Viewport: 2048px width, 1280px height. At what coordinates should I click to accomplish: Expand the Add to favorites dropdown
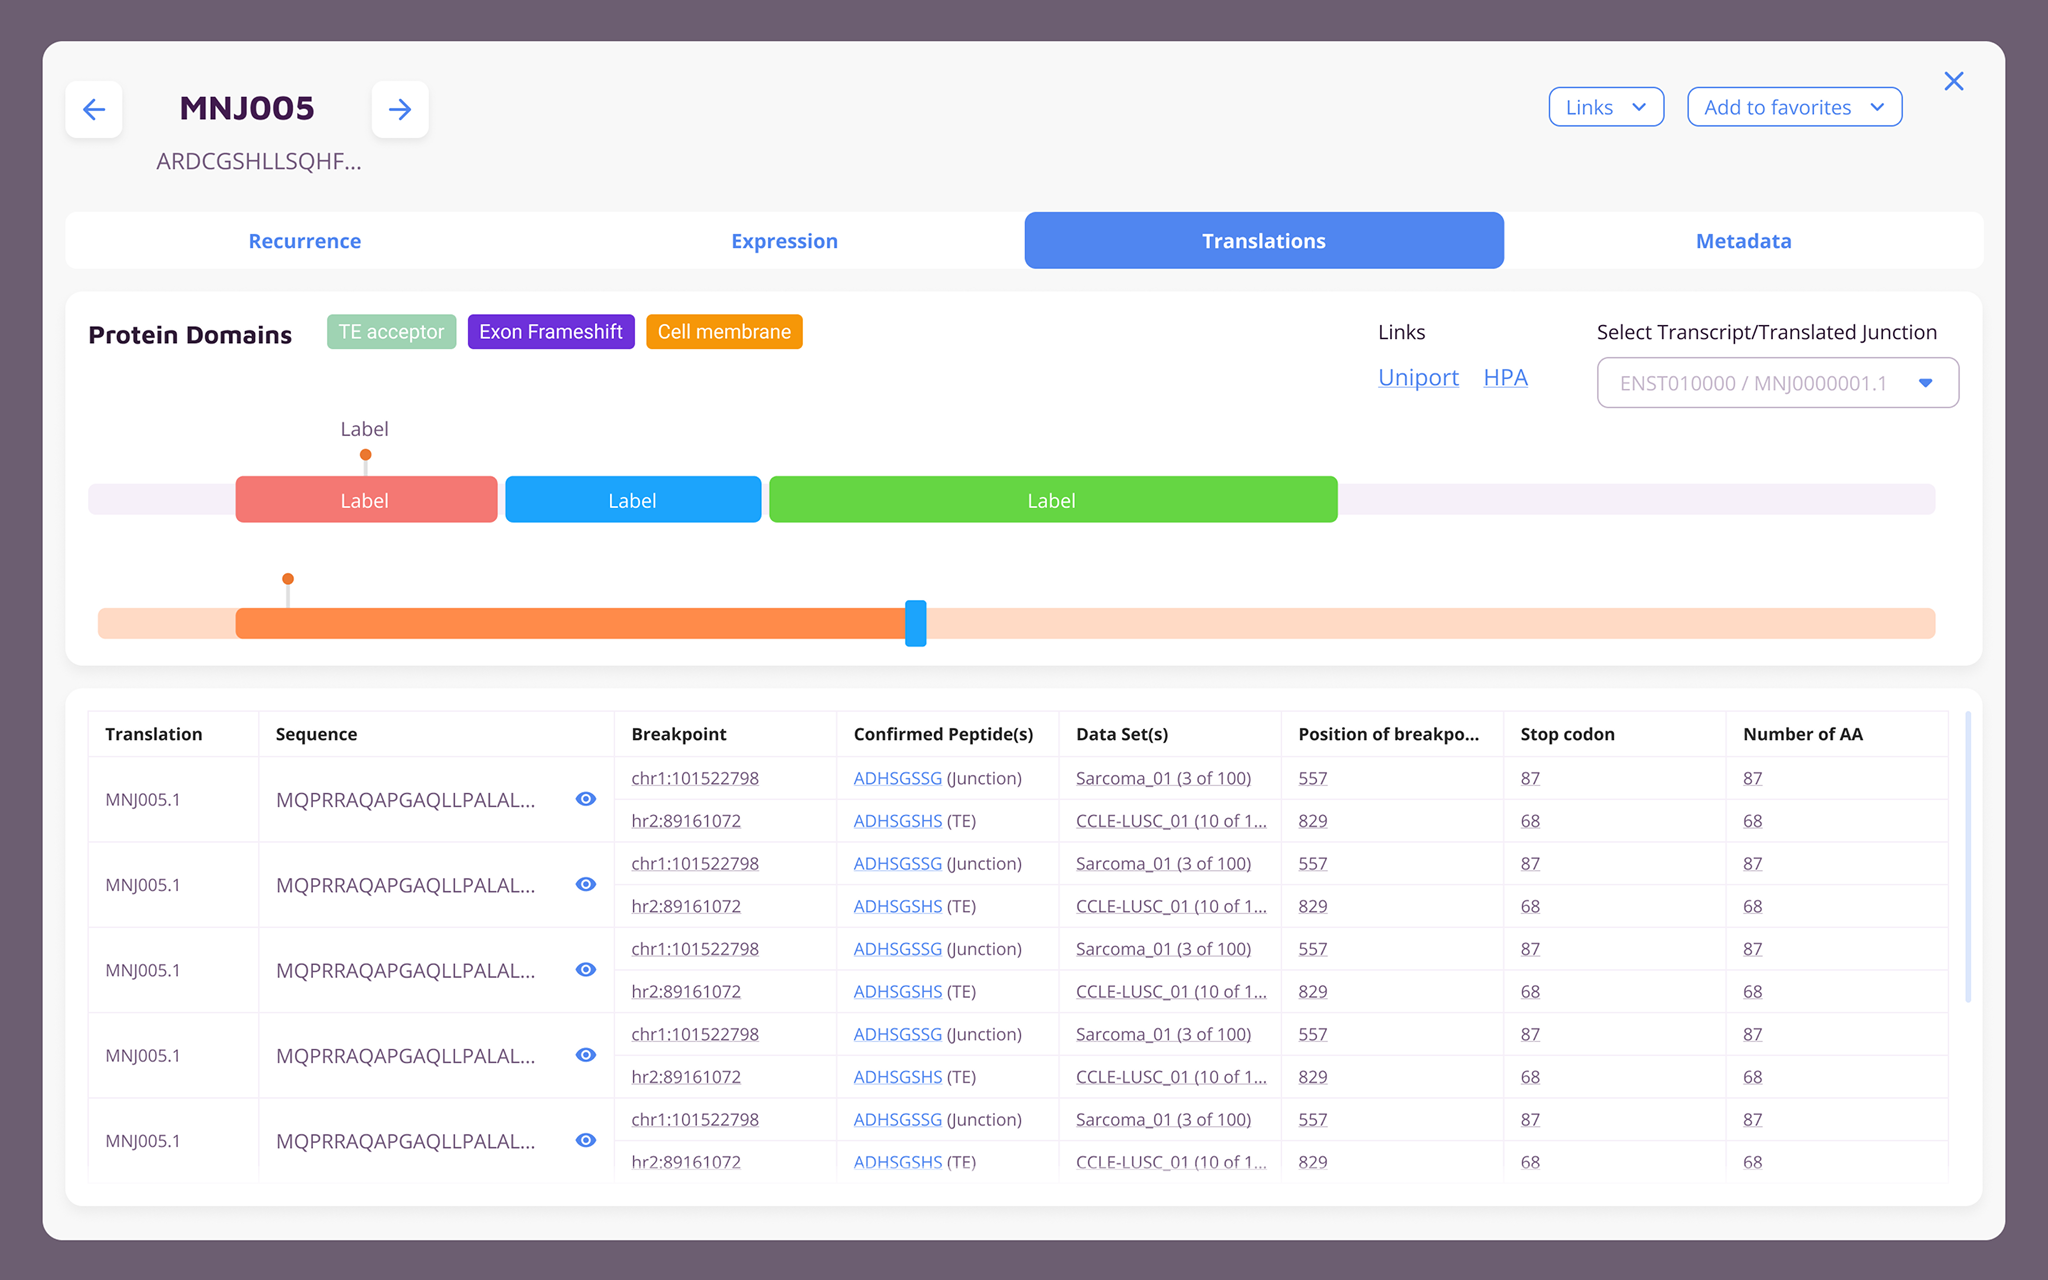tap(1794, 107)
